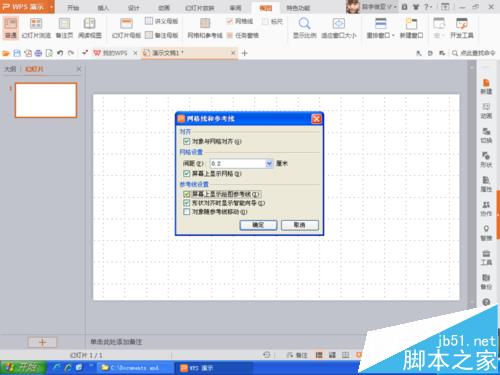Toggle 屏幕上显示网格 checkbox
The image size is (500, 375).
point(187,173)
